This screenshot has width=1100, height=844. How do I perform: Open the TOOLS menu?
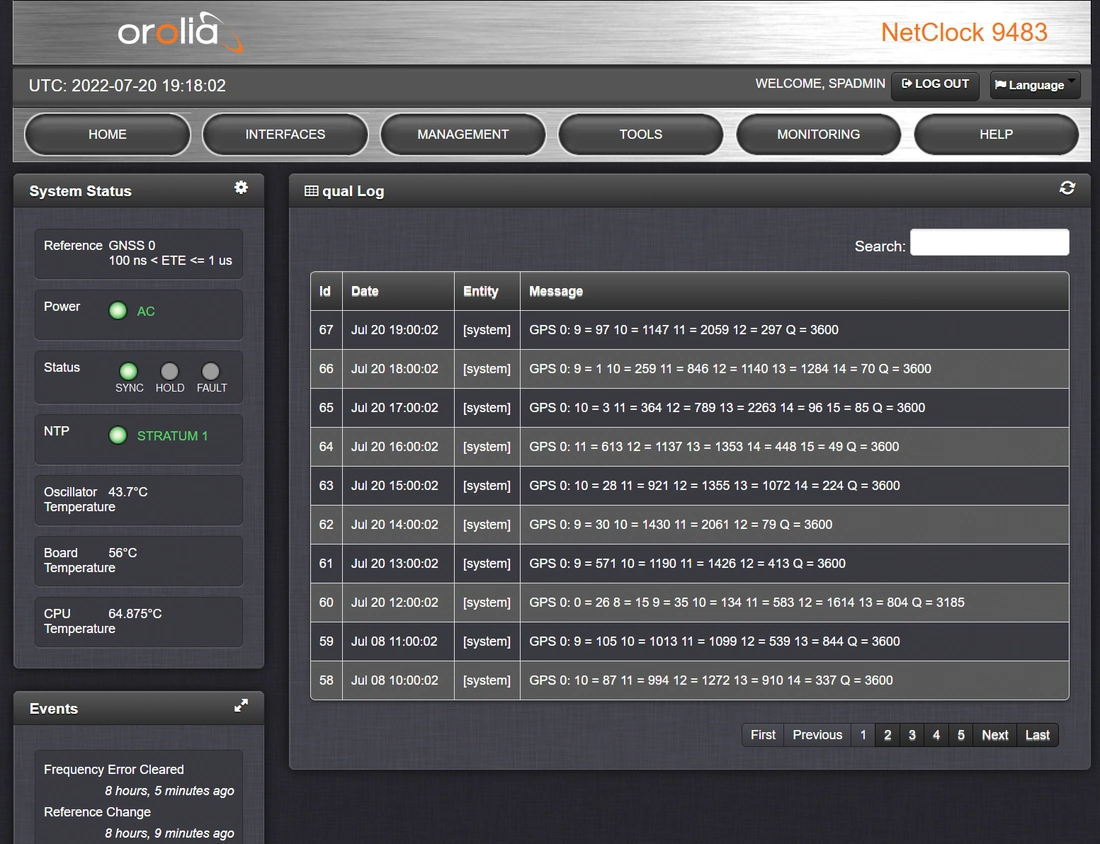pyautogui.click(x=640, y=134)
